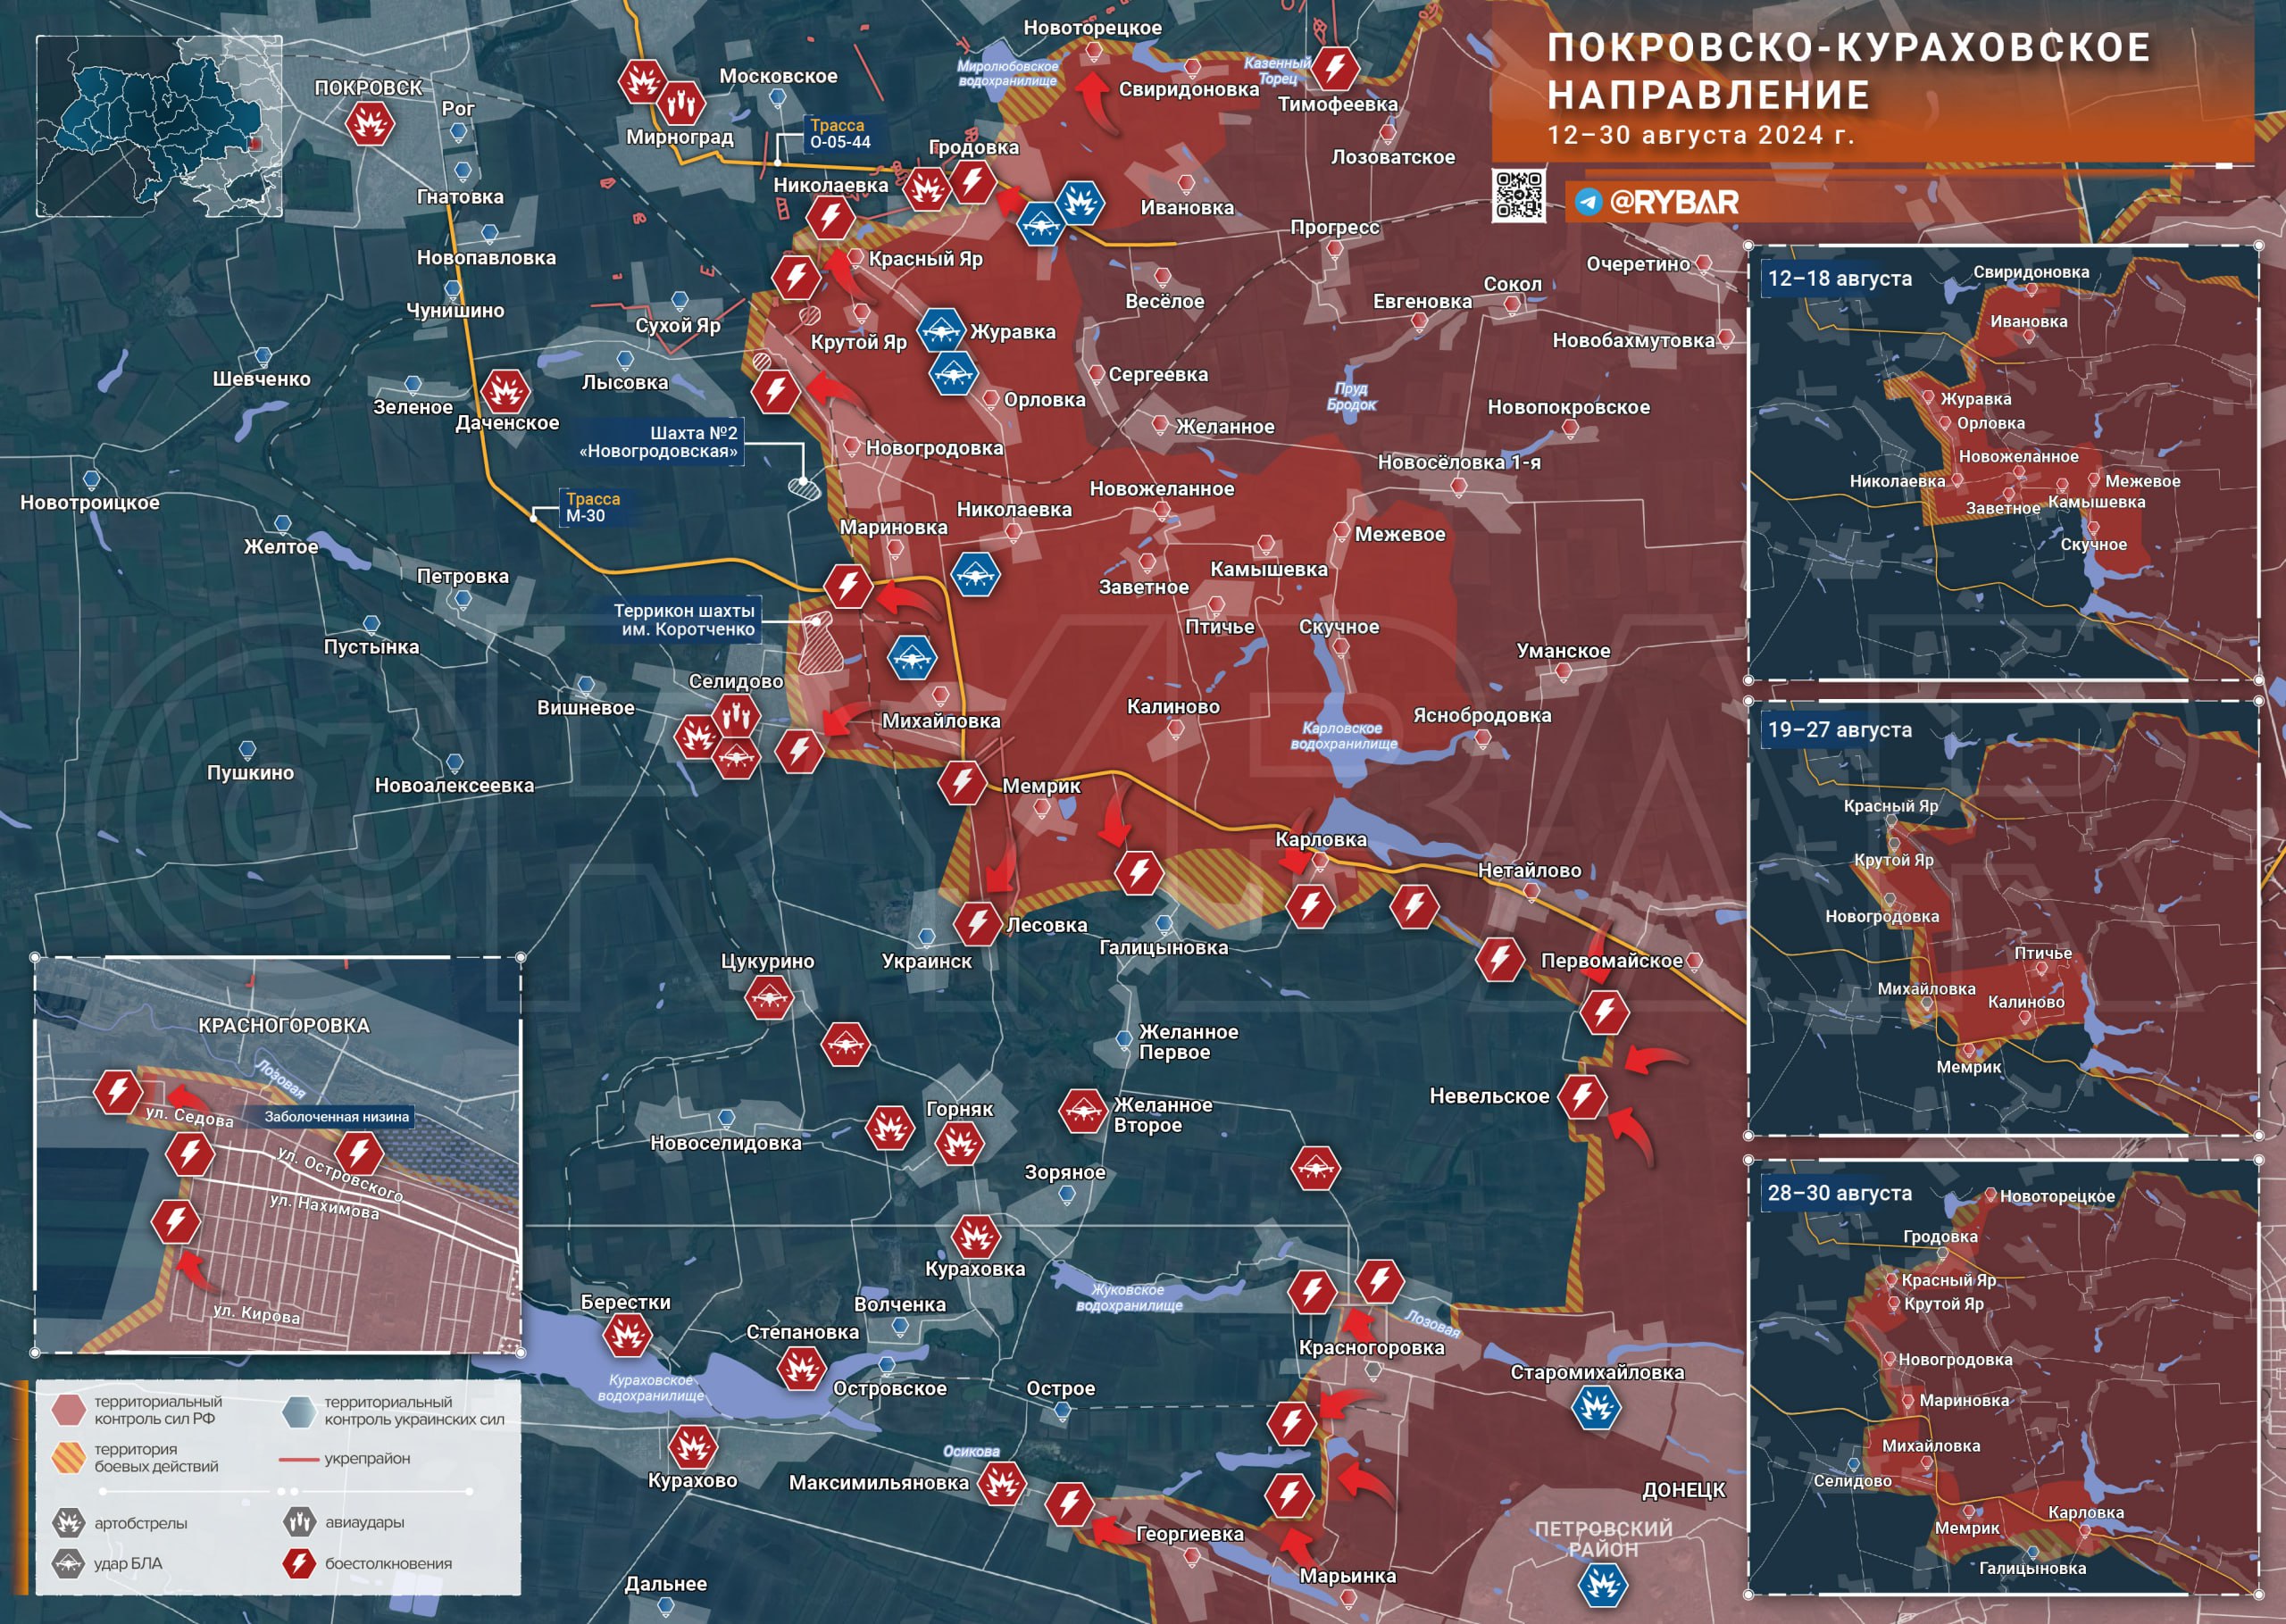Click the airstrike icon above Мирноград

point(681,101)
